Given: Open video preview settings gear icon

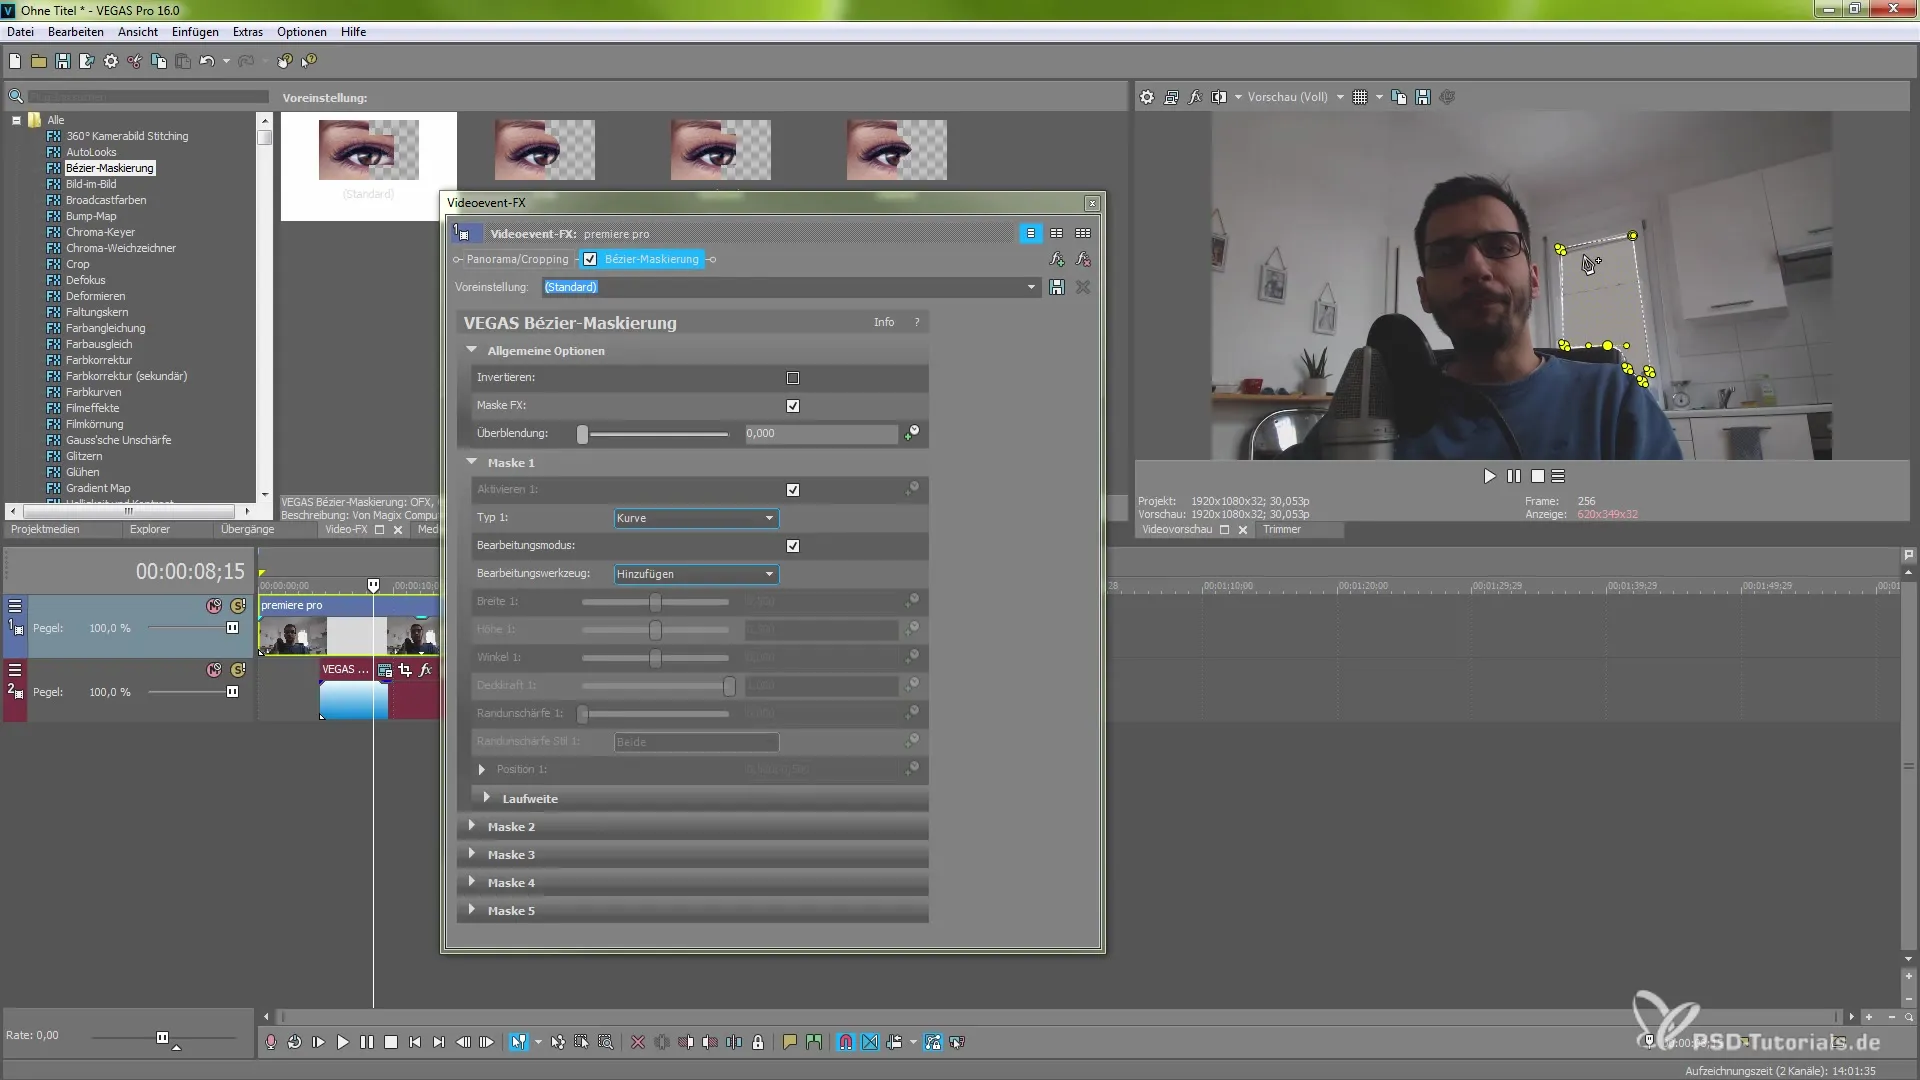Looking at the screenshot, I should (1147, 97).
